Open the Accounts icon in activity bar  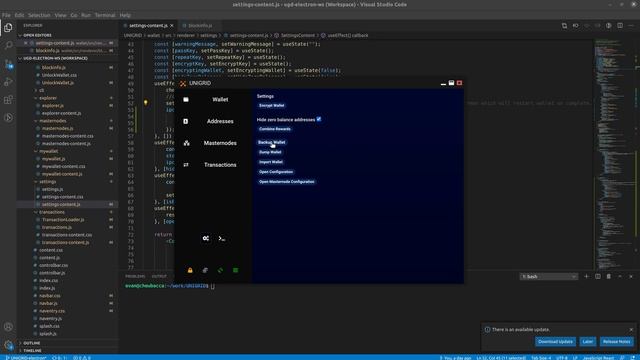(x=8, y=327)
